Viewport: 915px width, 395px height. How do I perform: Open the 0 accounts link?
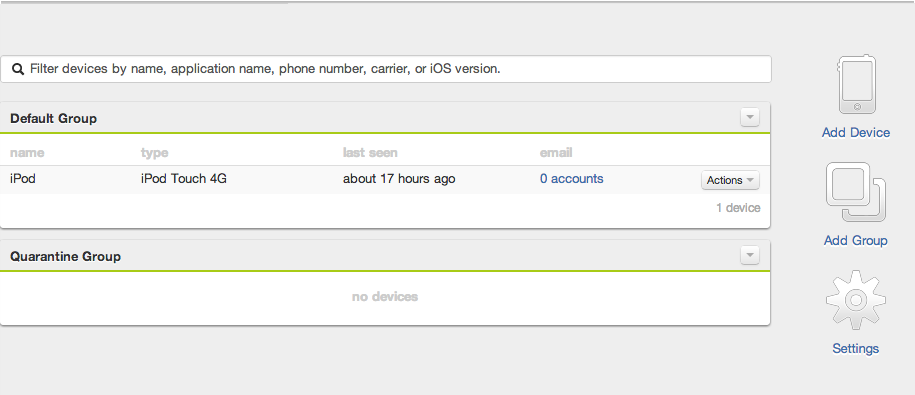pyautogui.click(x=571, y=179)
